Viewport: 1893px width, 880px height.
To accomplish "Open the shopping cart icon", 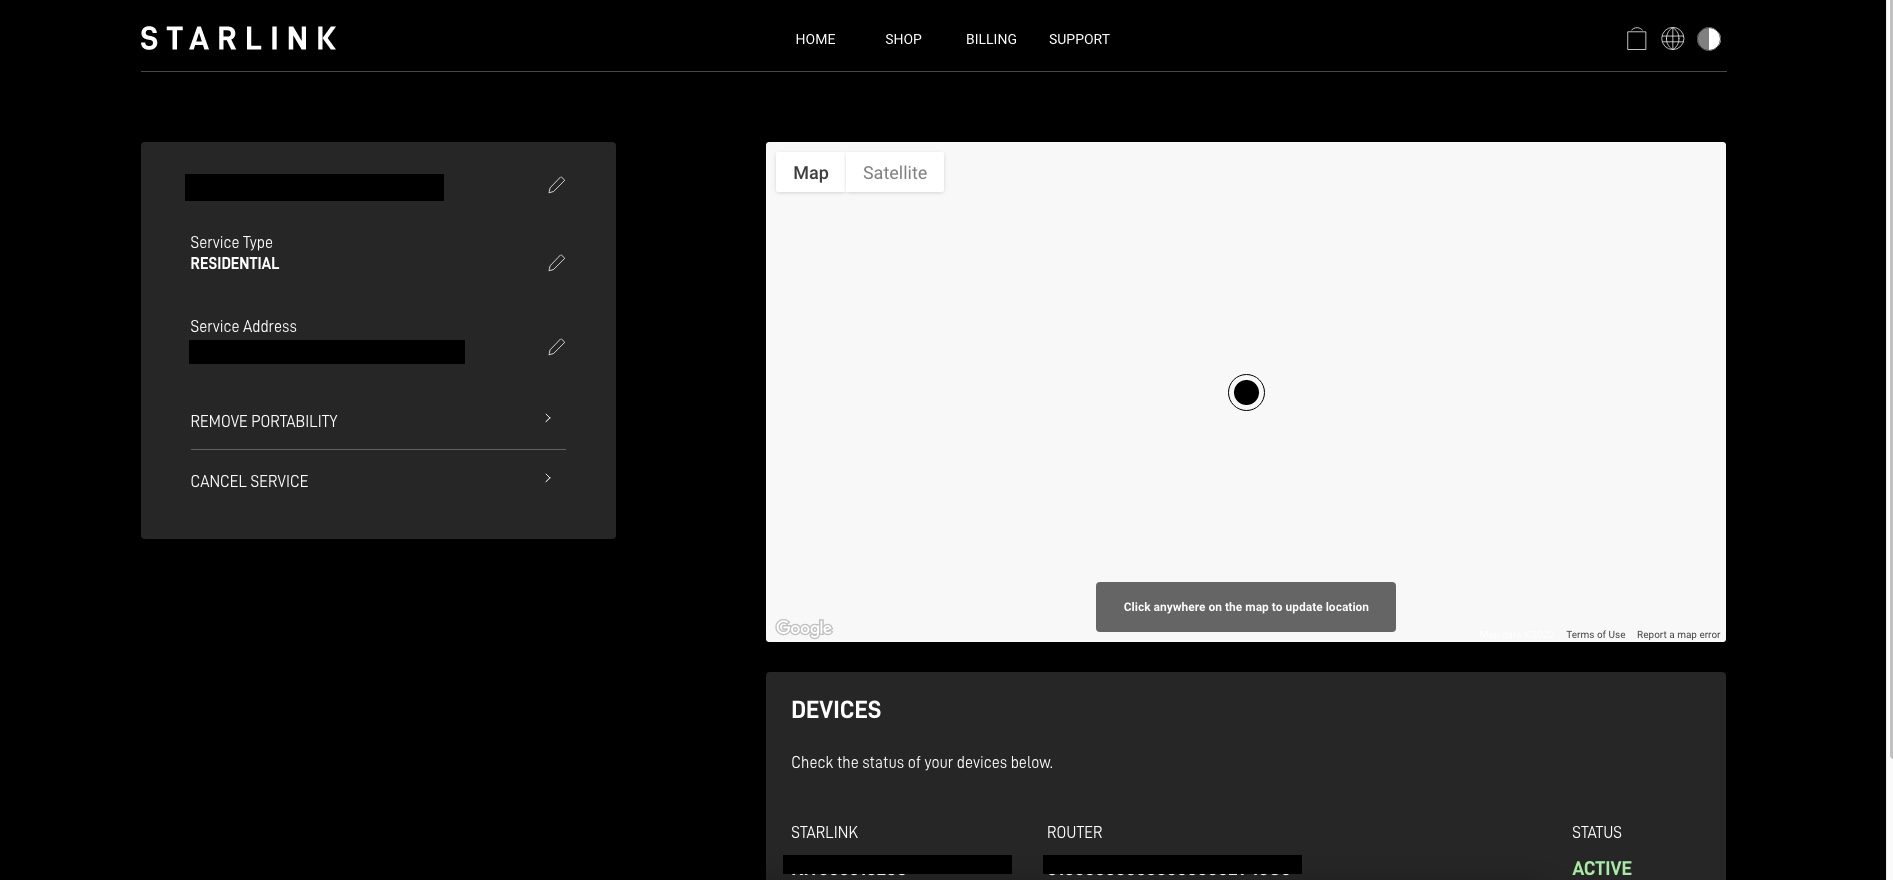I will (1636, 39).
